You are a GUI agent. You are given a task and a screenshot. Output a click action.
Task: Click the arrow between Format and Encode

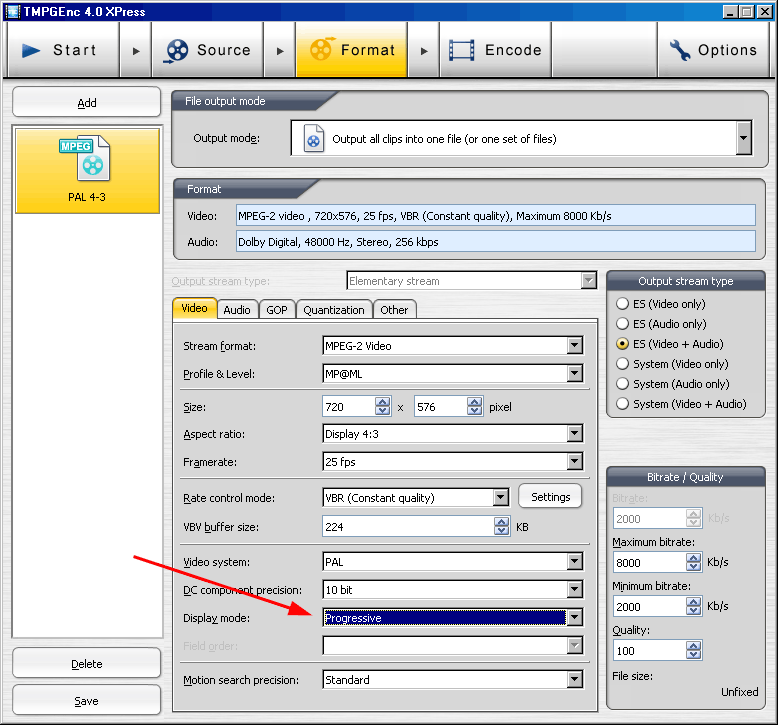click(424, 51)
